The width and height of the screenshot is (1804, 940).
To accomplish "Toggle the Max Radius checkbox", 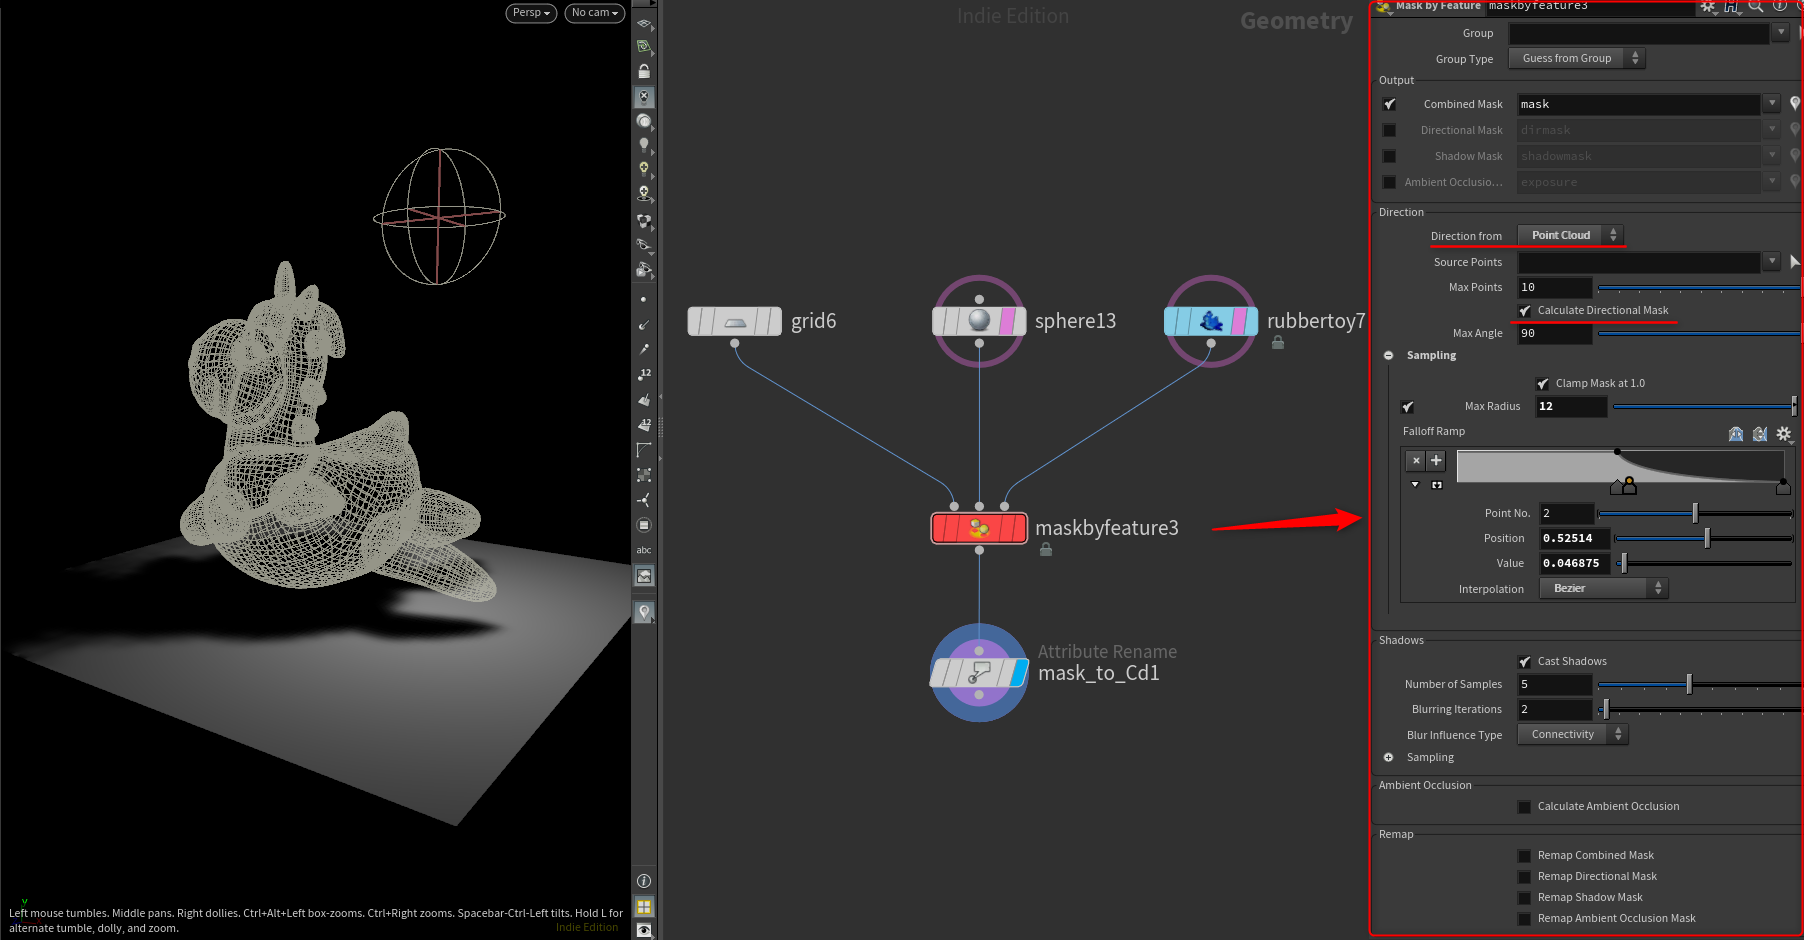I will (1408, 407).
